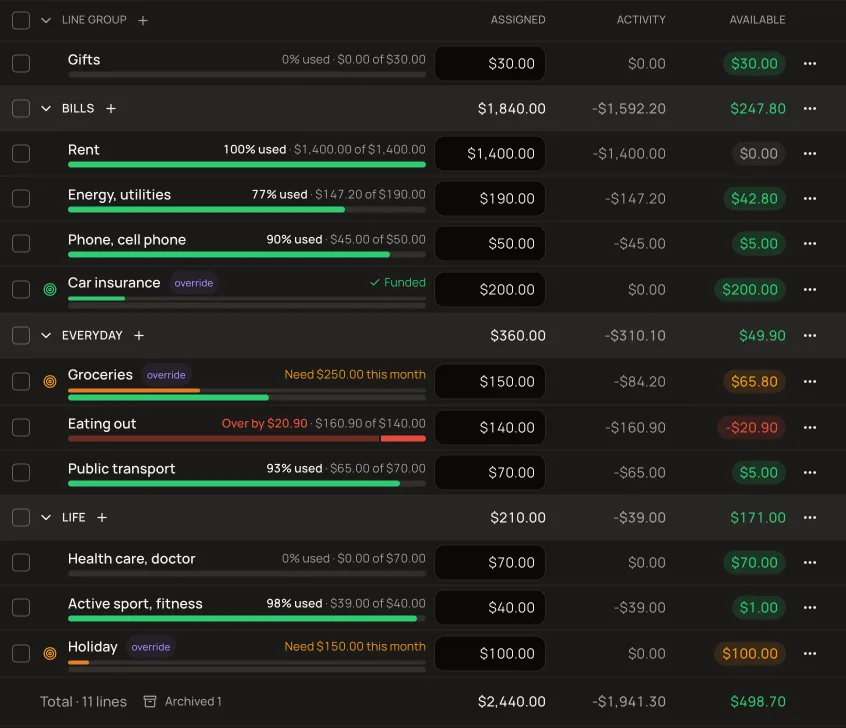Viewport: 846px width, 728px height.
Task: Click the override badge on Groceries
Action: click(166, 375)
